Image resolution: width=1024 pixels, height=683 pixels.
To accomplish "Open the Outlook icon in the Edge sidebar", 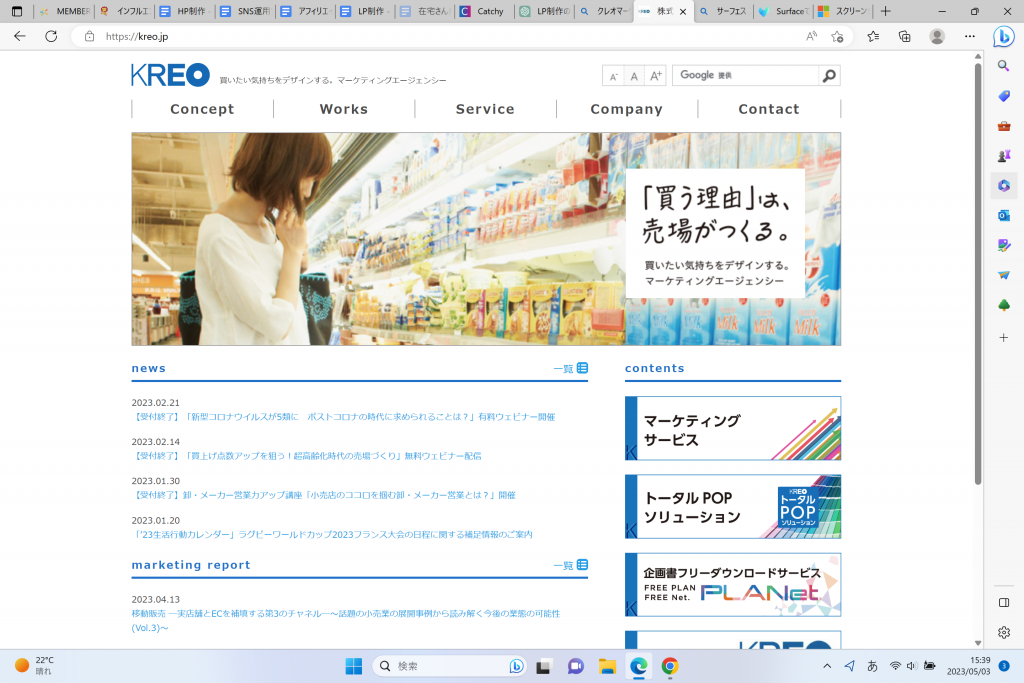I will [x=1003, y=215].
